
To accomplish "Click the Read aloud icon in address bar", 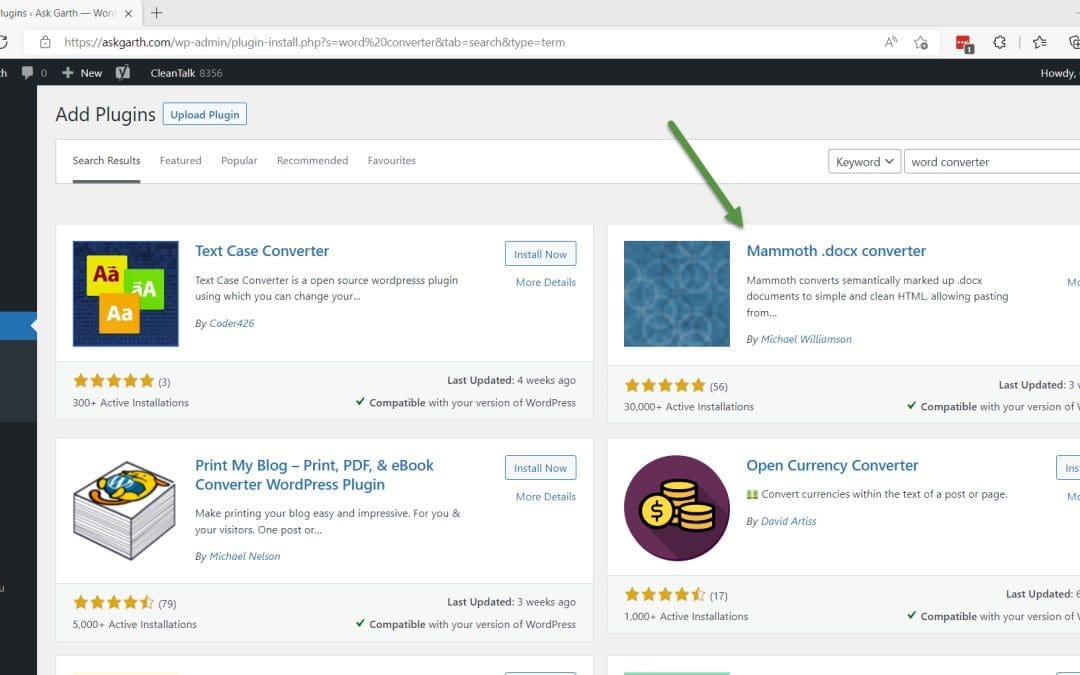I will [x=891, y=42].
